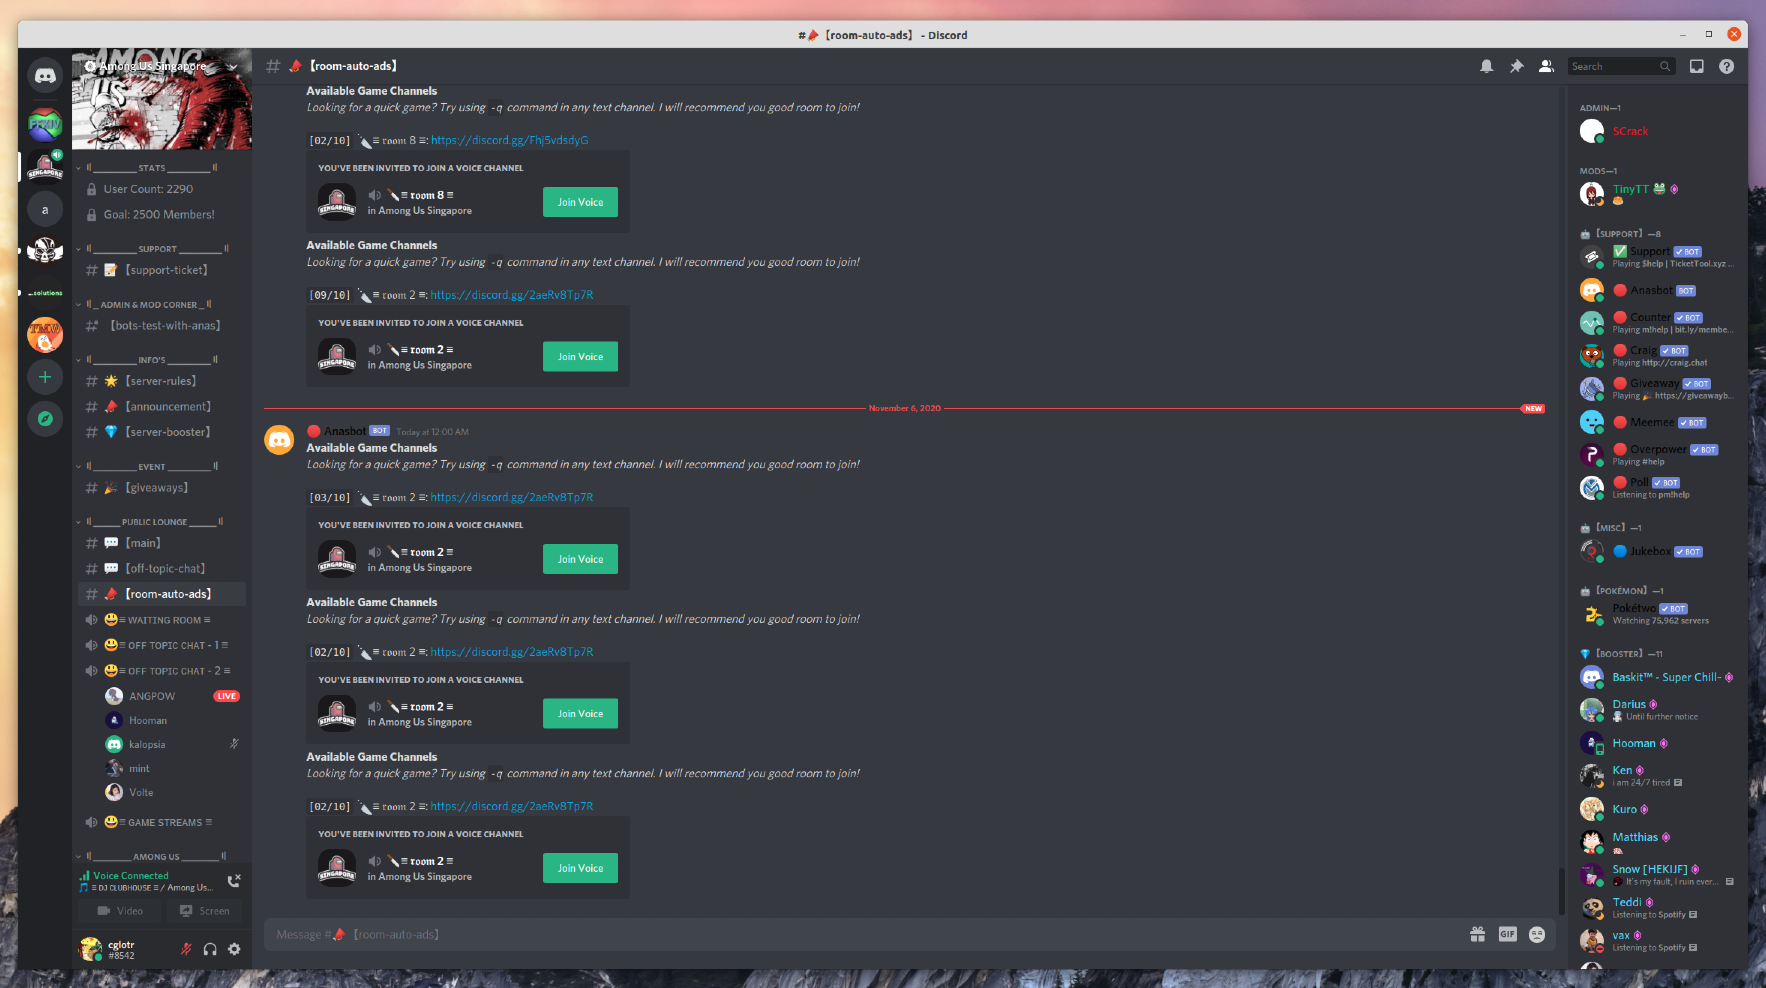
Task: Open the server-rules channel
Action: (162, 381)
